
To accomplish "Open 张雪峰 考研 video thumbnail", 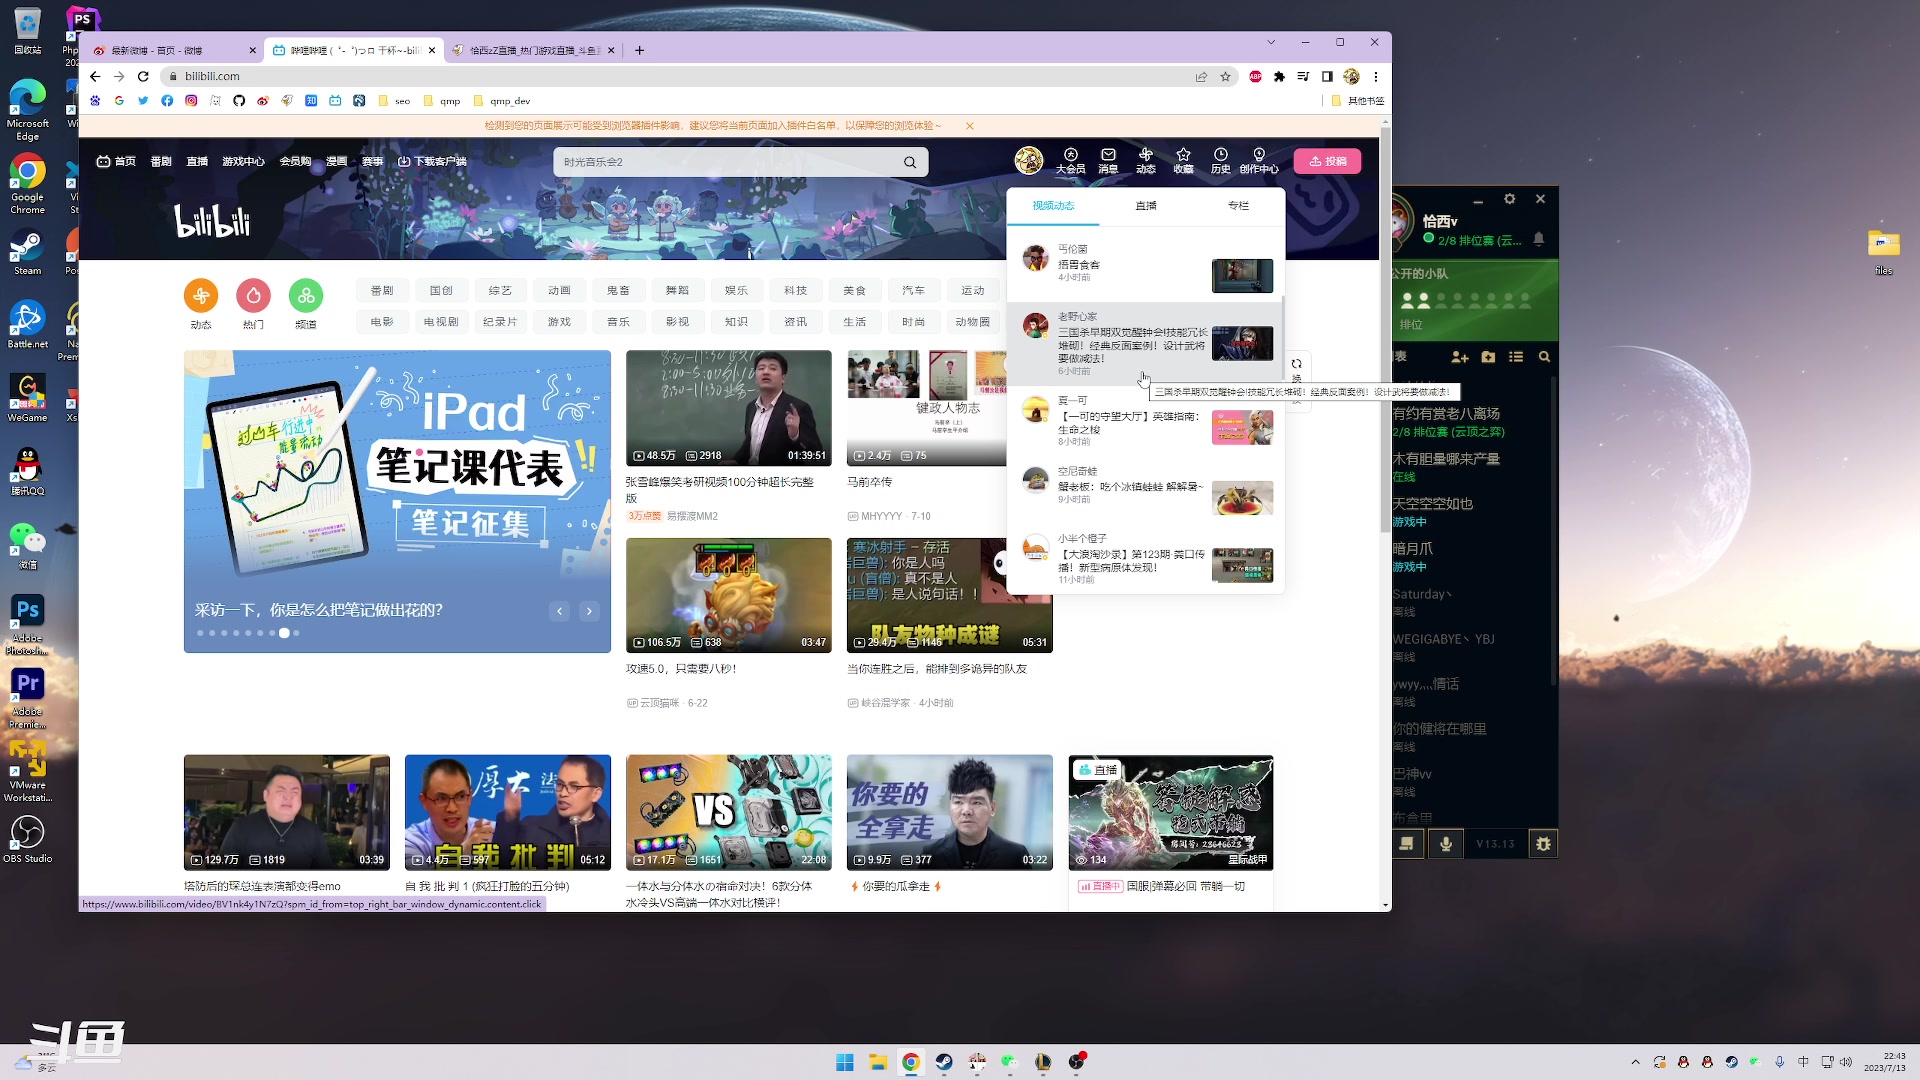I will [728, 408].
